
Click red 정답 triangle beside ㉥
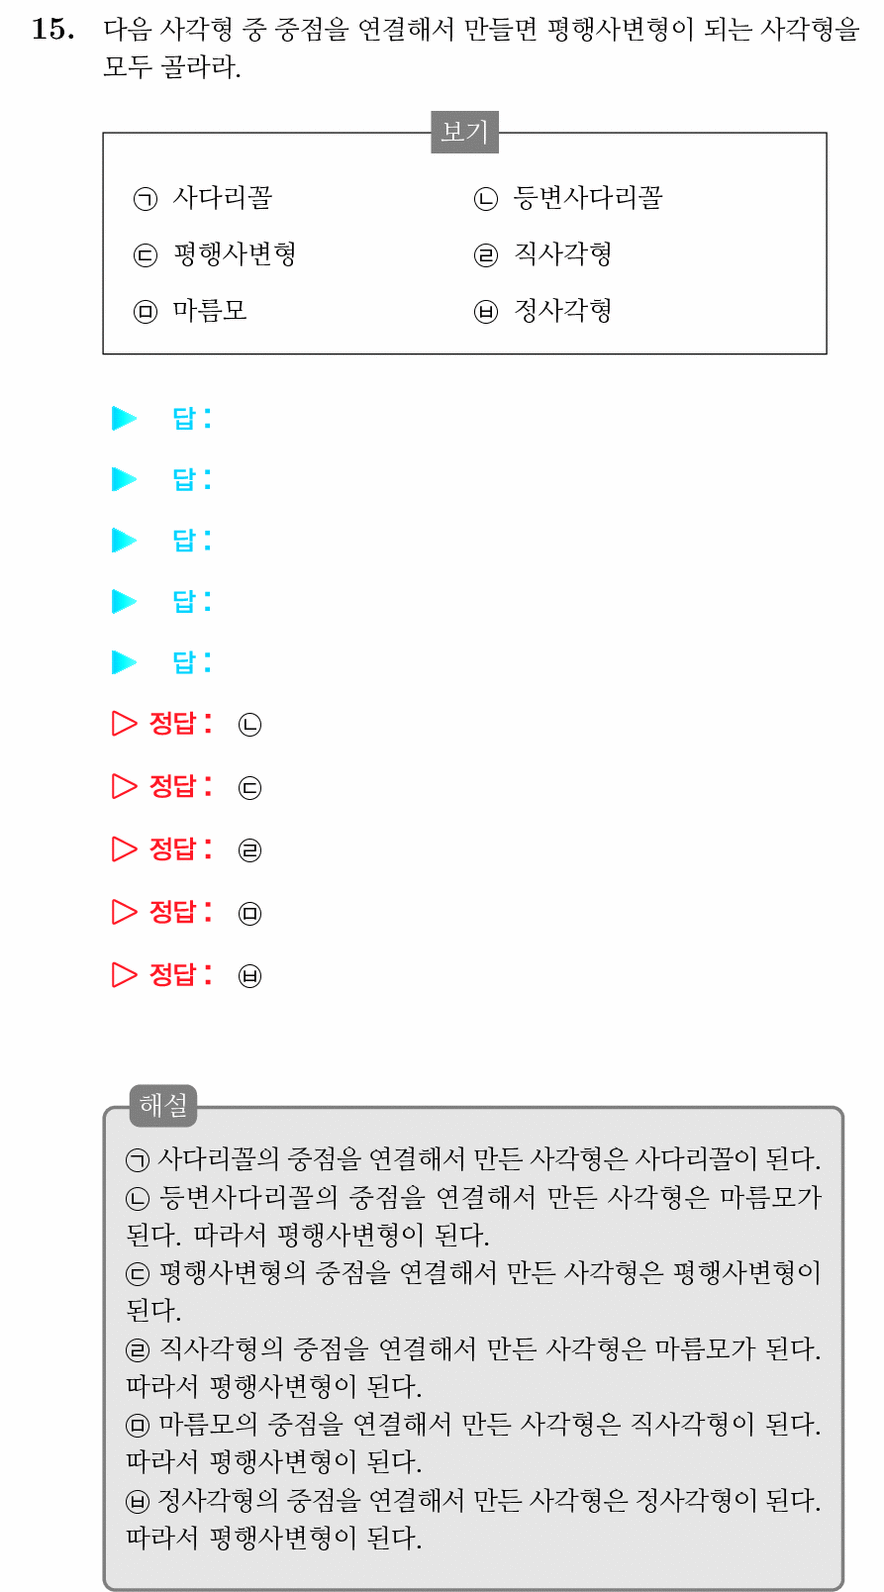coord(124,974)
